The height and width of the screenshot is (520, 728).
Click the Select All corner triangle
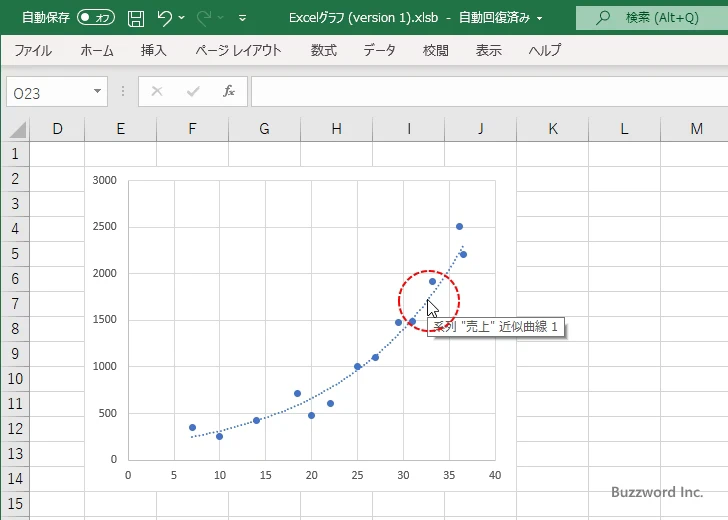coord(16,130)
